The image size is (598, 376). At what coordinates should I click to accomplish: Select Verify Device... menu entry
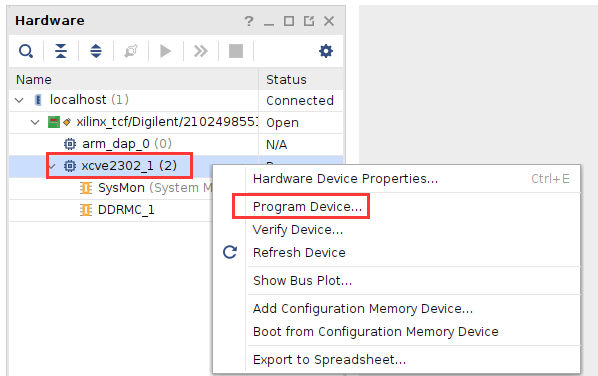[x=298, y=230]
